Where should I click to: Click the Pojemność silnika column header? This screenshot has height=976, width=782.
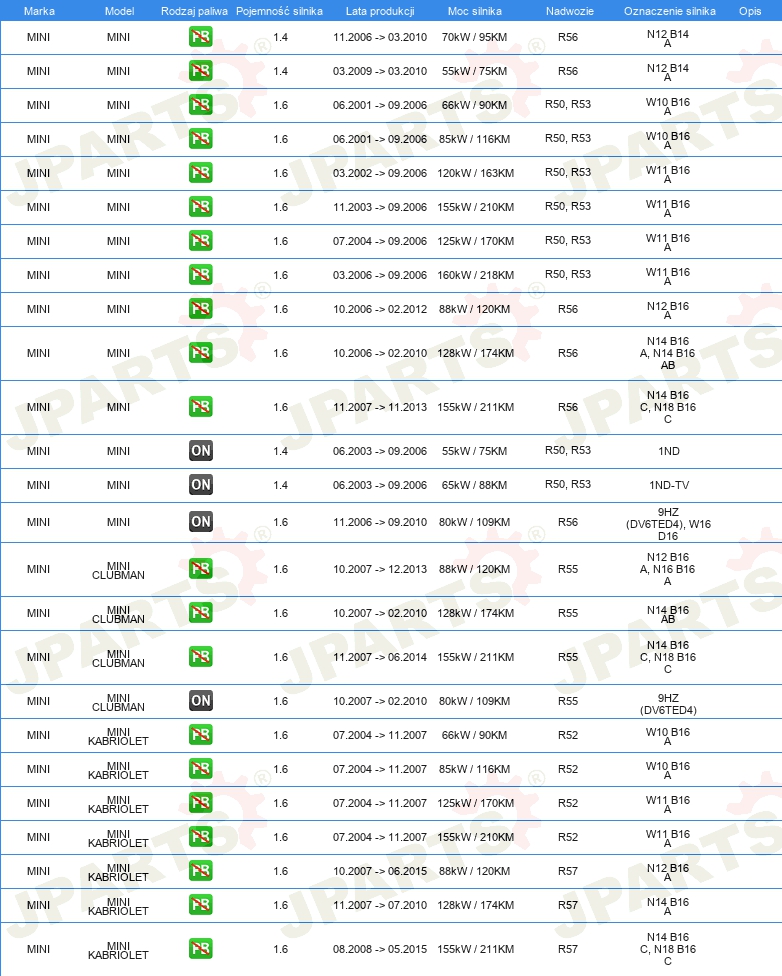pyautogui.click(x=280, y=11)
